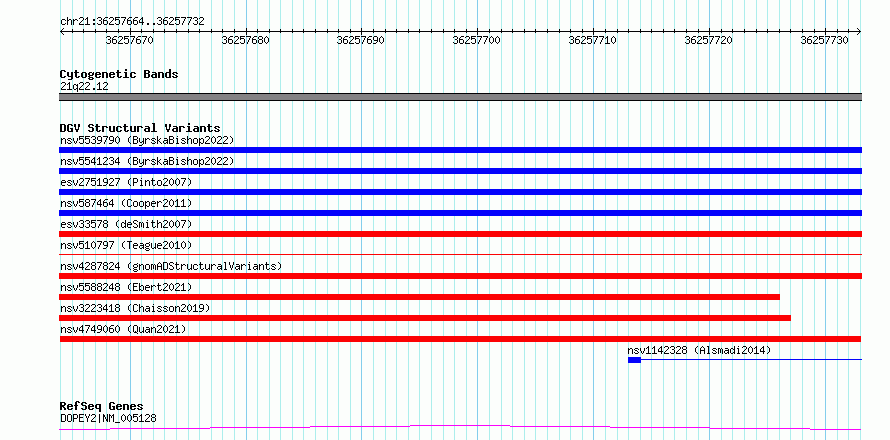Image resolution: width=890 pixels, height=440 pixels.
Task: Click the left arrowhead of the coordinate ruler
Action: coord(62,32)
